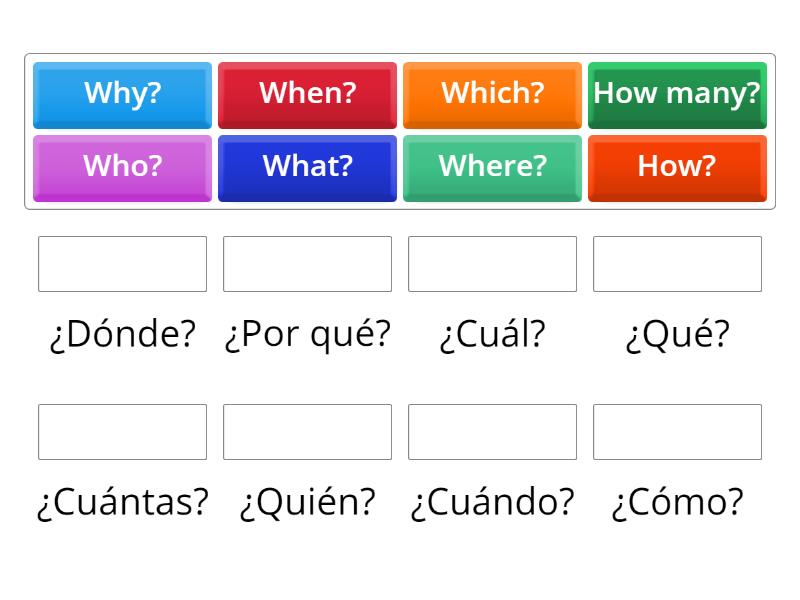The height and width of the screenshot is (600, 800).
Task: Click the empty answer box above ¿Por qué?
Action: pos(307,264)
